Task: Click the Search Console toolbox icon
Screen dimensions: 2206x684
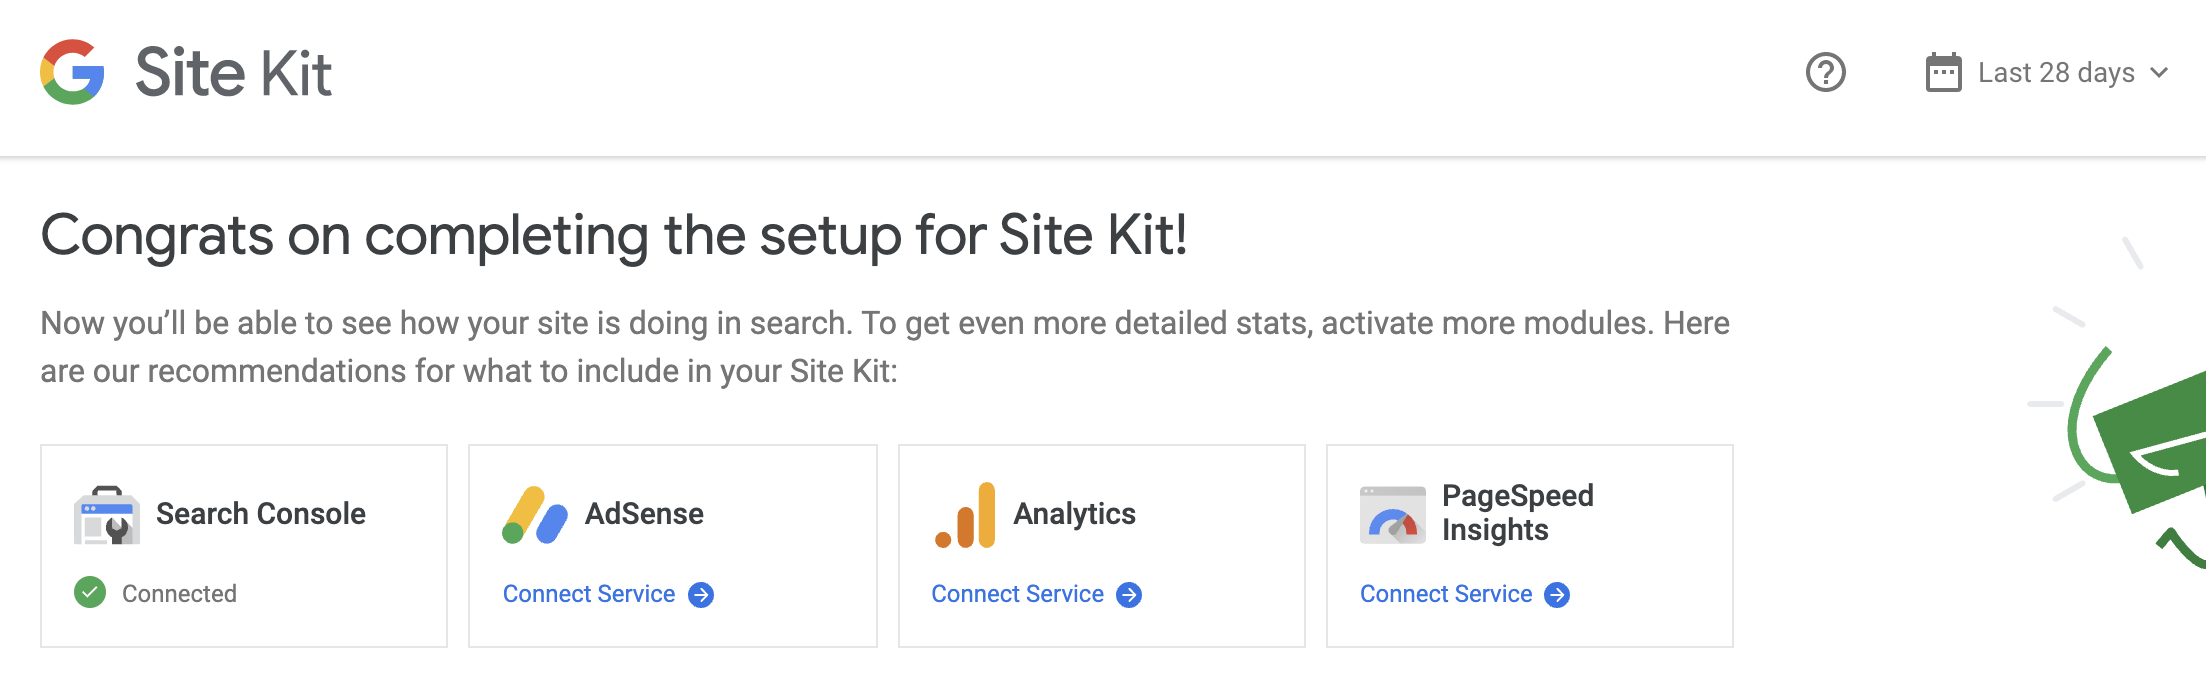Action: click(x=106, y=515)
